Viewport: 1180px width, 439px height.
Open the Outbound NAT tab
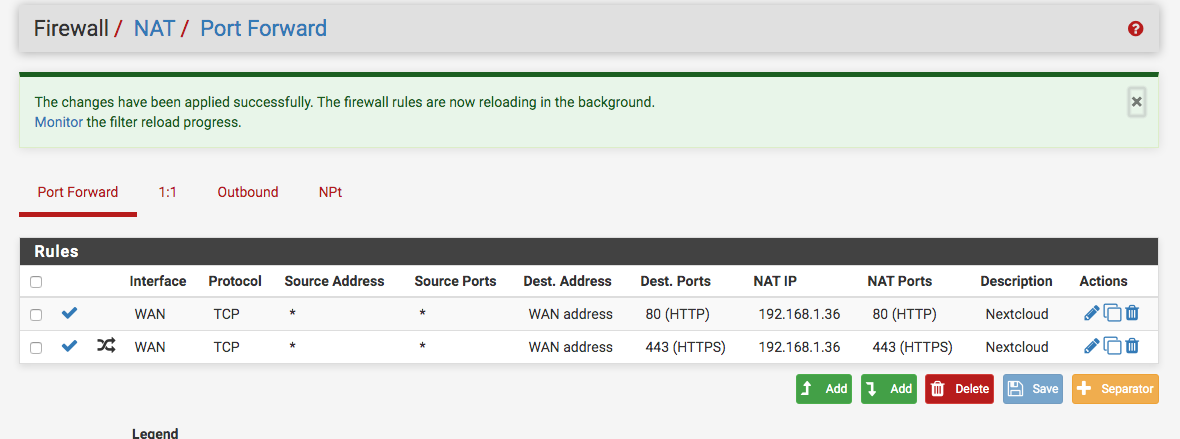point(248,192)
